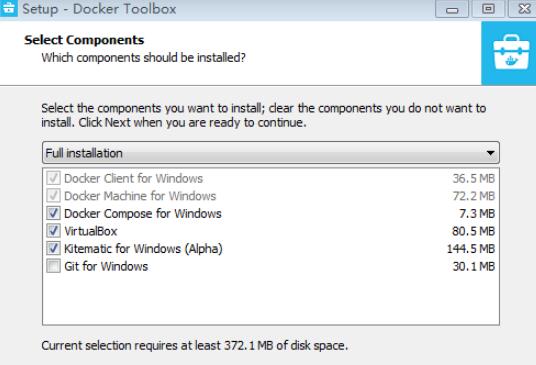Image resolution: width=536 pixels, height=365 pixels.
Task: Open the Full installation dropdown
Action: 271,153
